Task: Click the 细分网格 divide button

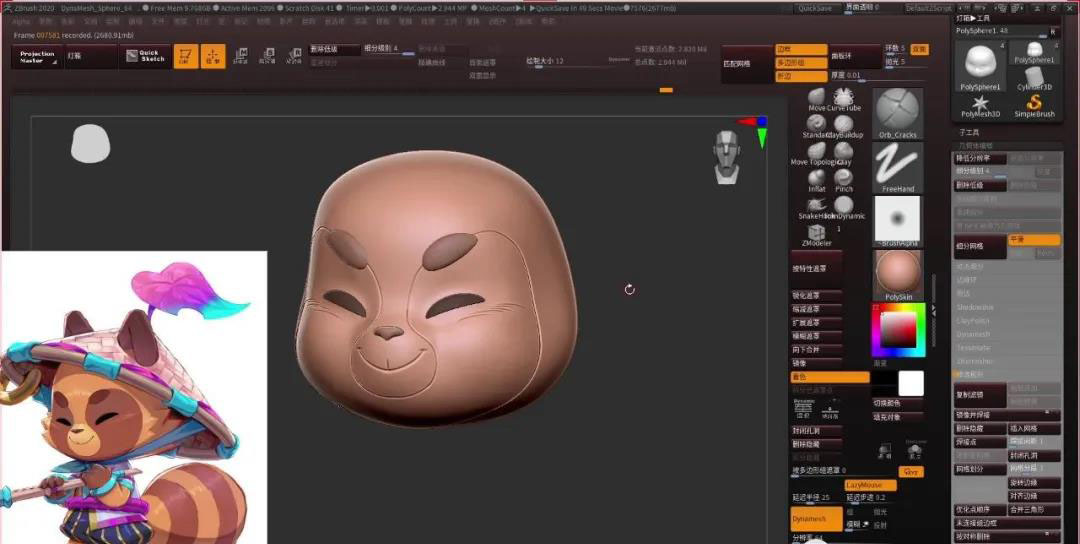Action: tap(980, 246)
